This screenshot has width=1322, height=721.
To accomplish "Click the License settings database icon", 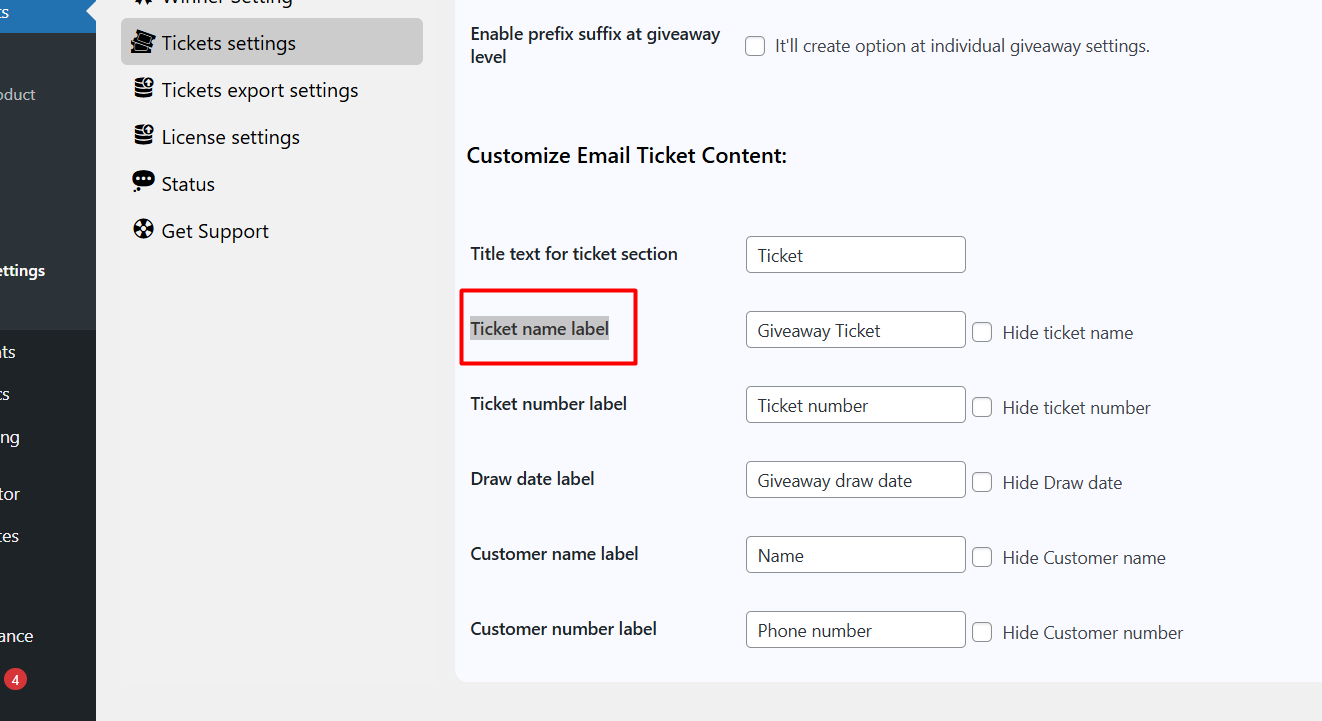I will (144, 136).
